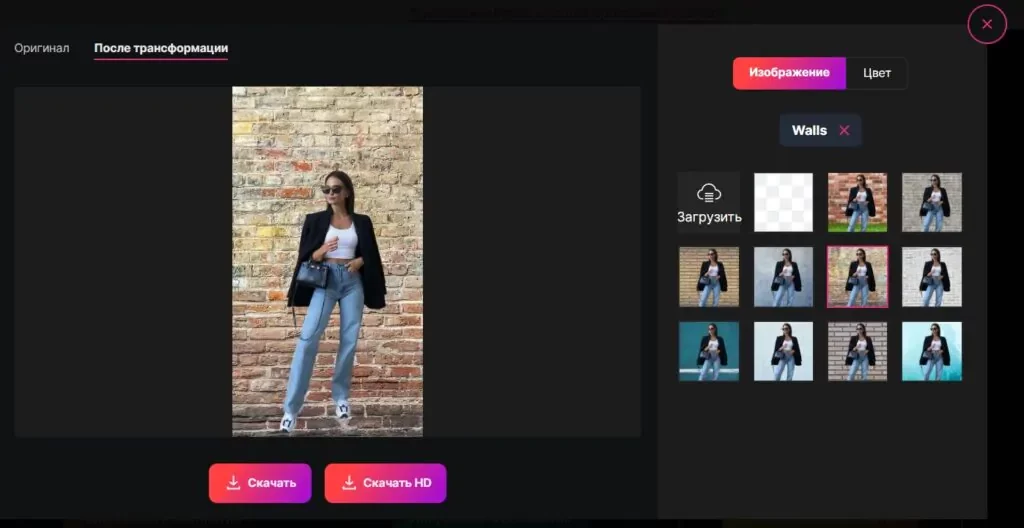Close the editor with the round X button
The height and width of the screenshot is (528, 1024).
[987, 25]
